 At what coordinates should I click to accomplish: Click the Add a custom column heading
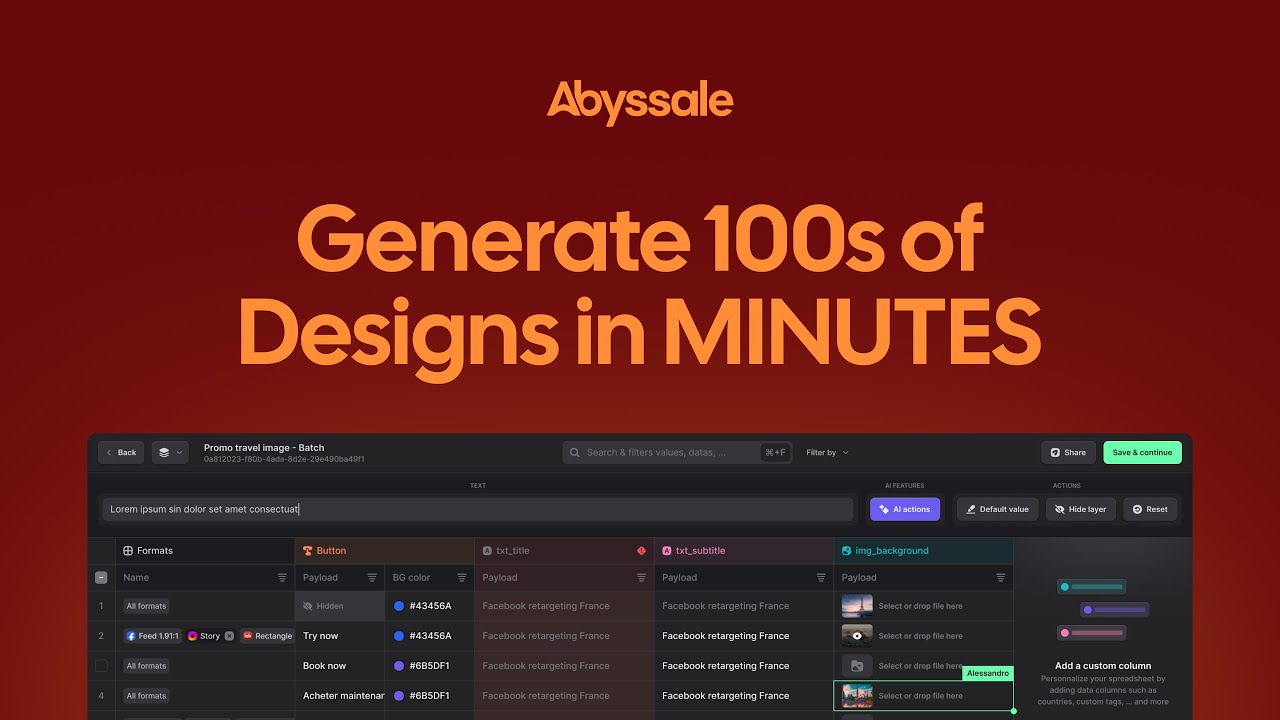point(1103,666)
